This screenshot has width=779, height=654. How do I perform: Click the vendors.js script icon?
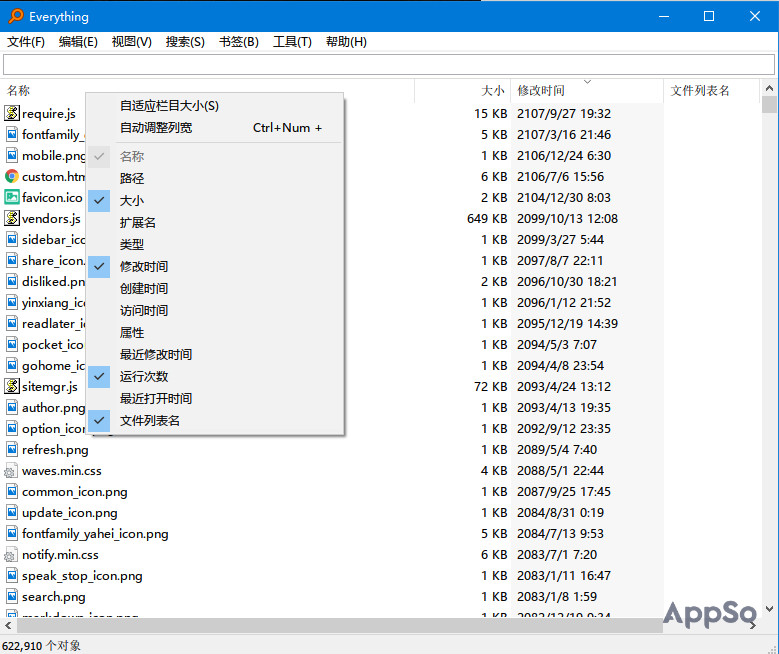tap(12, 219)
